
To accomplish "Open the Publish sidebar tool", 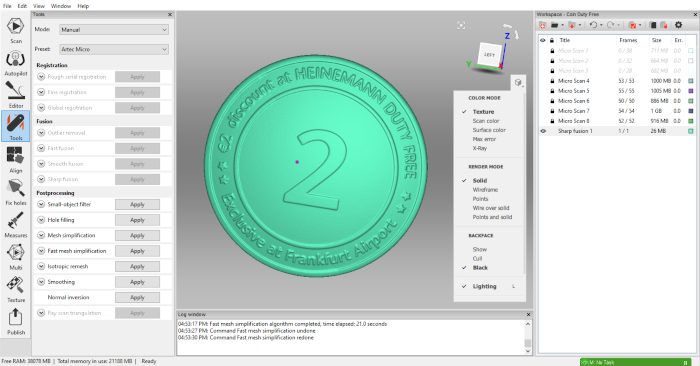I will (16, 322).
